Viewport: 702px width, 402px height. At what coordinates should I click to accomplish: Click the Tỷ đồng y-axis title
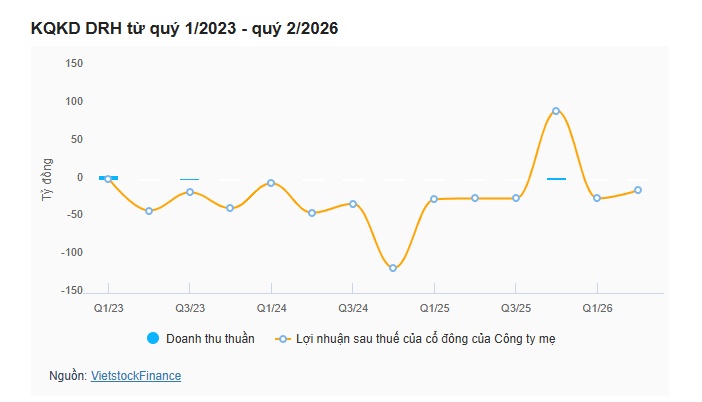coord(47,180)
